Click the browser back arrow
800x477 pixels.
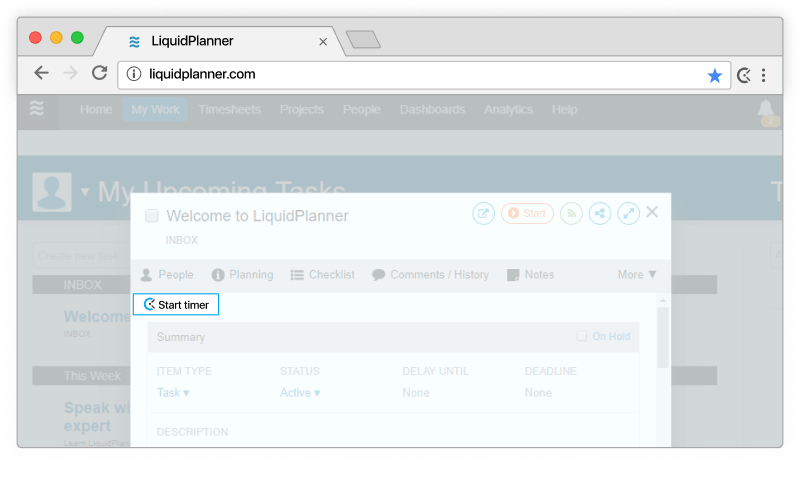click(x=41, y=73)
